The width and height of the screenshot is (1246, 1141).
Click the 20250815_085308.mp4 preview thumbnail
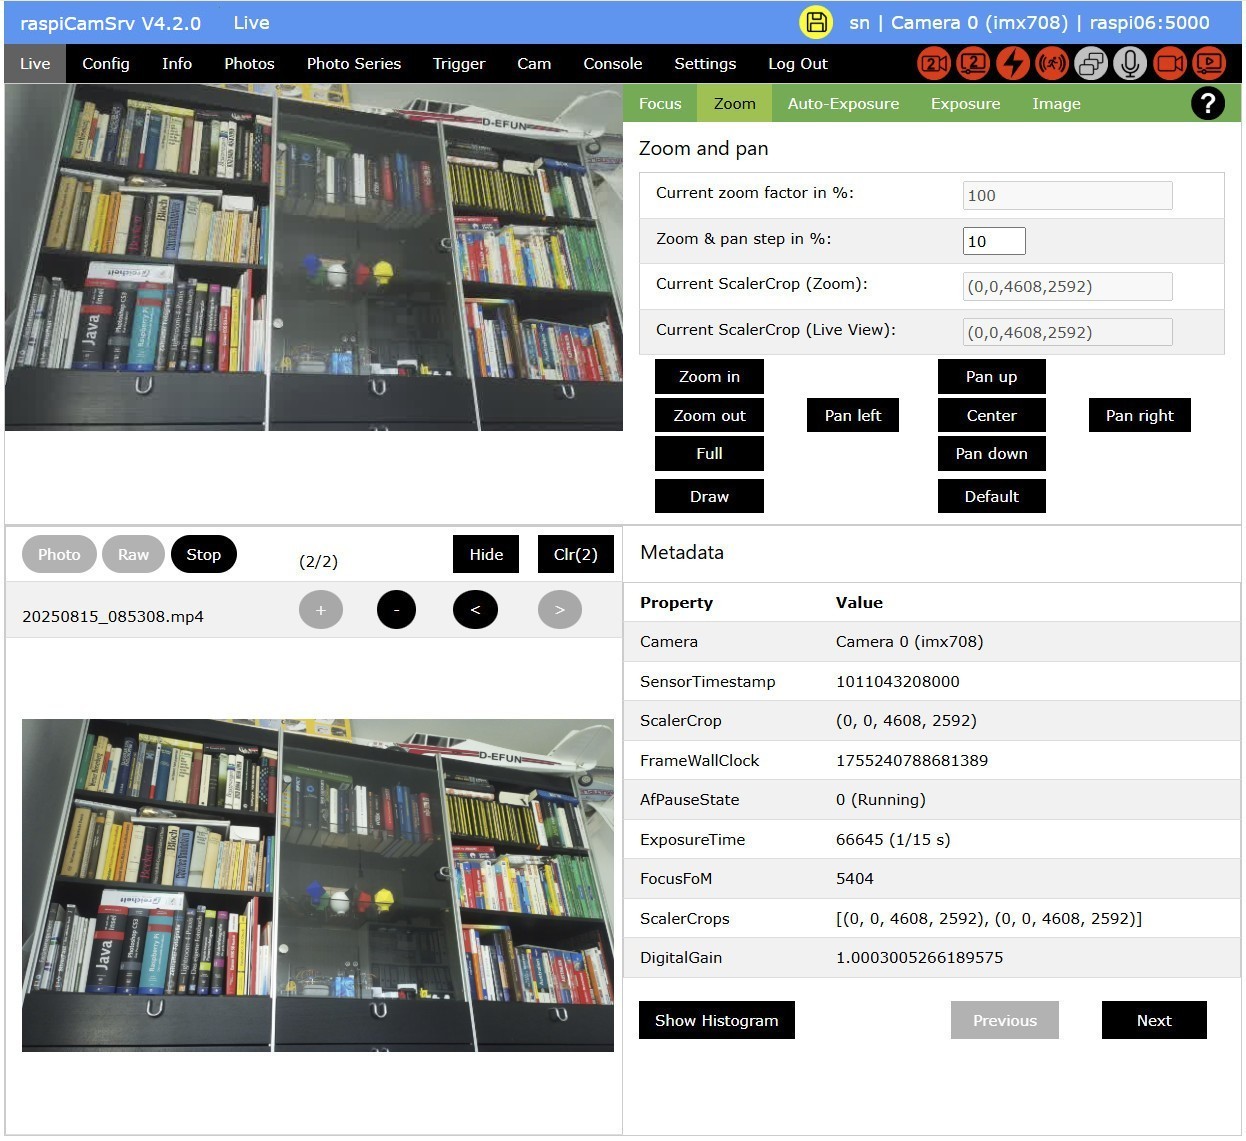point(317,885)
